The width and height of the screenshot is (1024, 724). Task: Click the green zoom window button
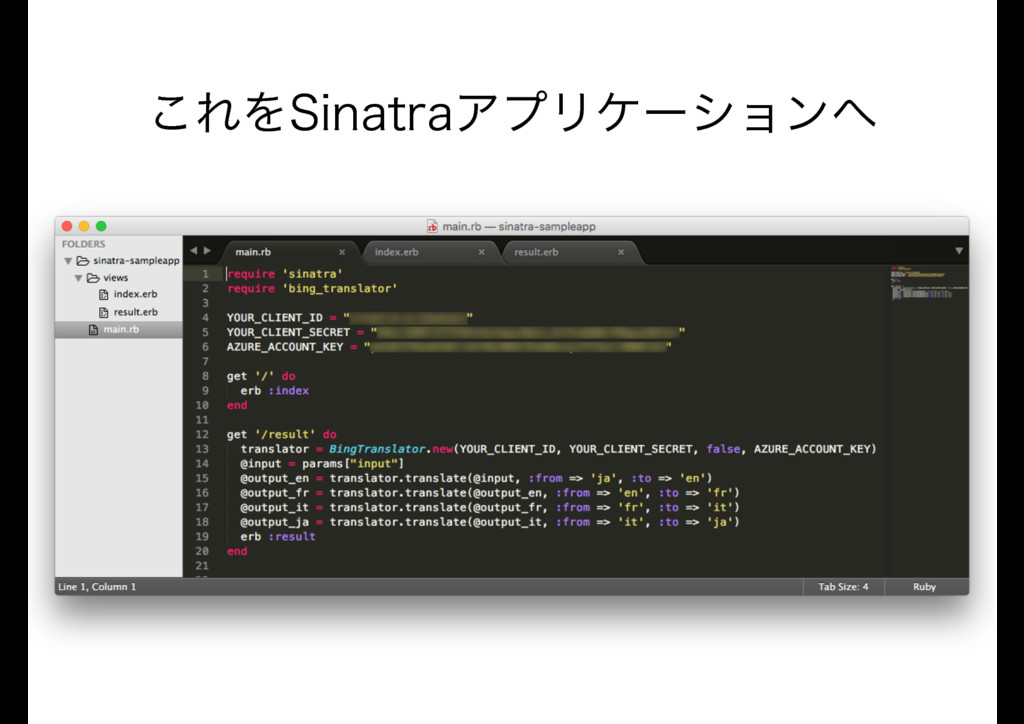(101, 226)
